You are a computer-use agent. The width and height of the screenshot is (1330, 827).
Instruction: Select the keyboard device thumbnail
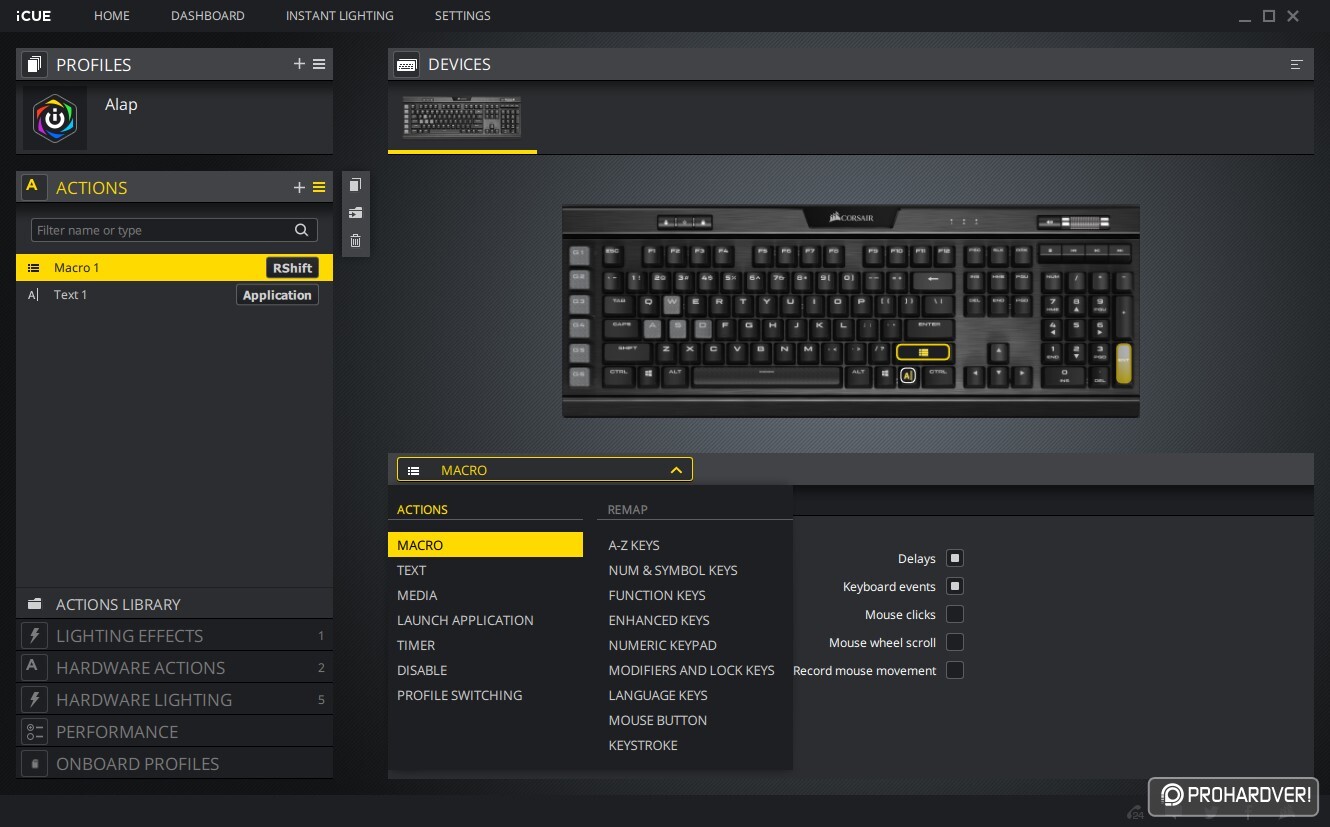[462, 117]
